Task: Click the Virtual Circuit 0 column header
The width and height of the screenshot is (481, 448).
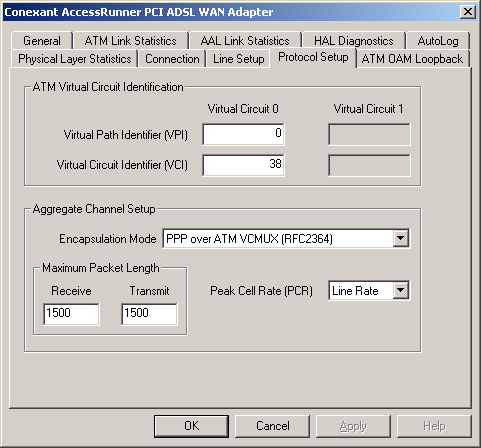Action: click(243, 109)
